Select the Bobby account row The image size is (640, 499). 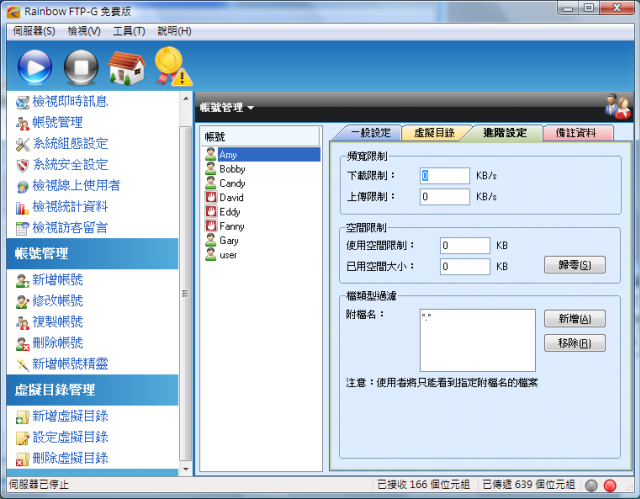262,169
